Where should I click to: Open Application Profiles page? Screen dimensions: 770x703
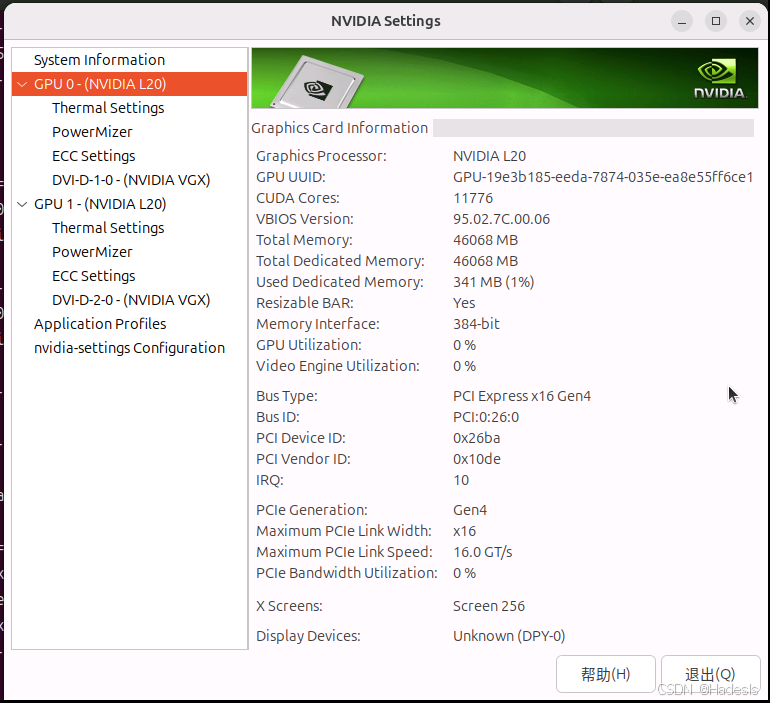click(100, 324)
